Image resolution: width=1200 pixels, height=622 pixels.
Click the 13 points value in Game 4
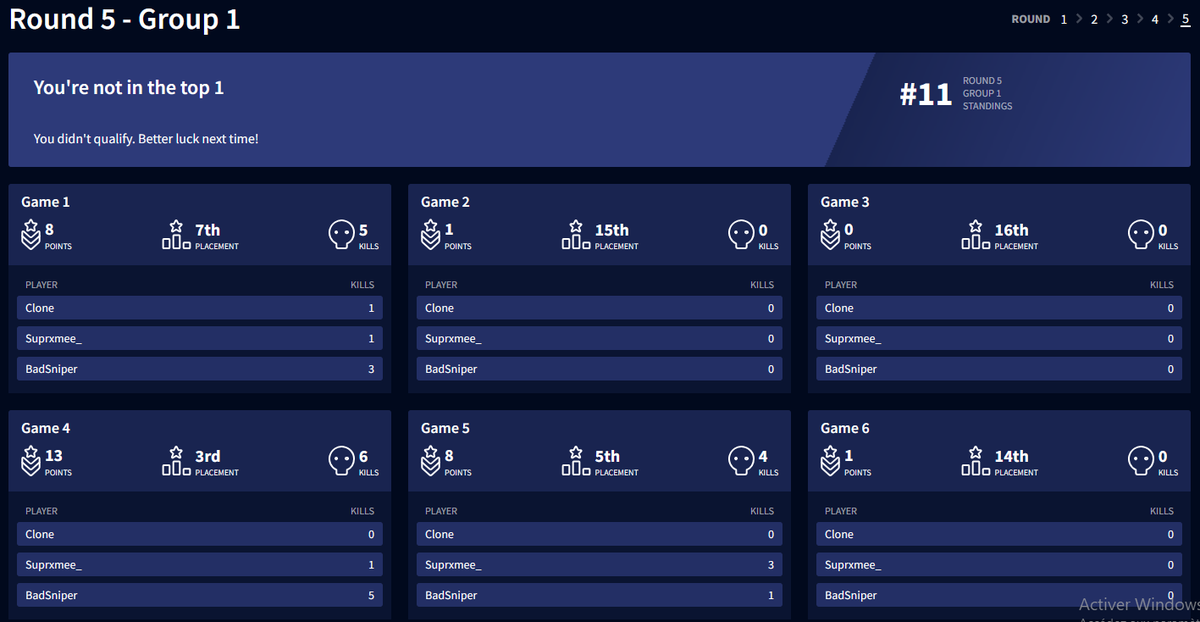54,456
